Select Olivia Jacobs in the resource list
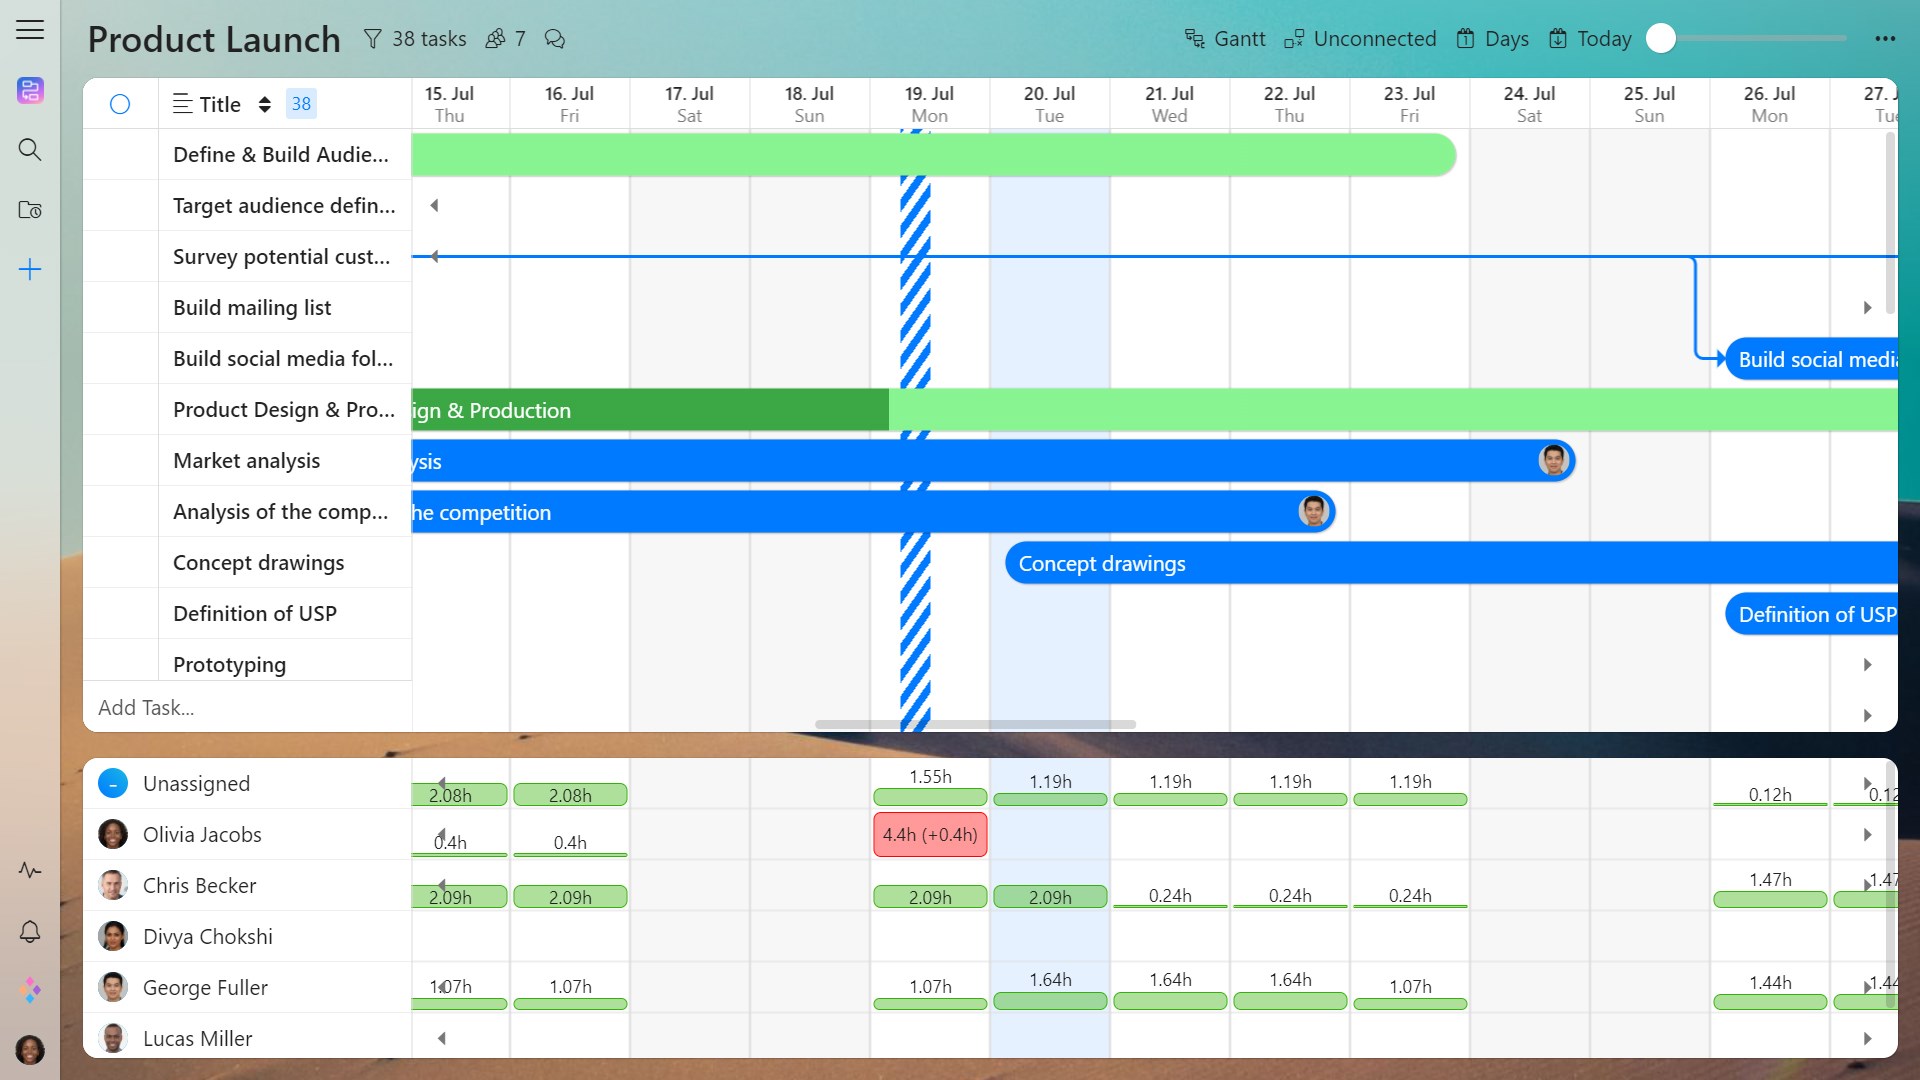1920x1080 pixels. (x=202, y=835)
